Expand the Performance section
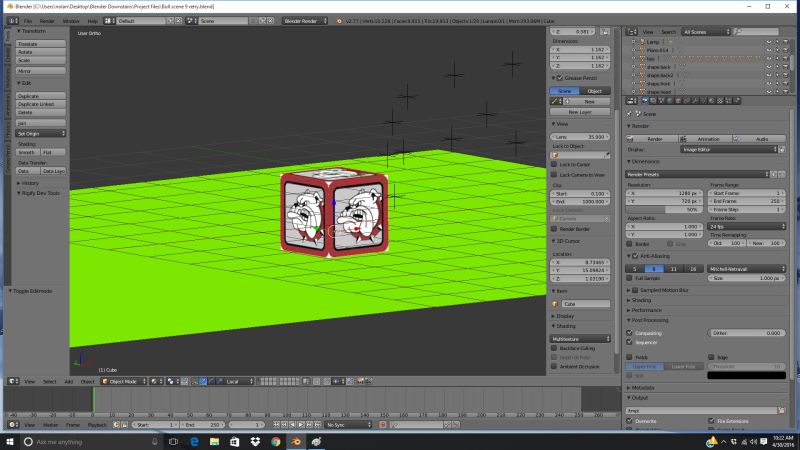 click(x=644, y=310)
